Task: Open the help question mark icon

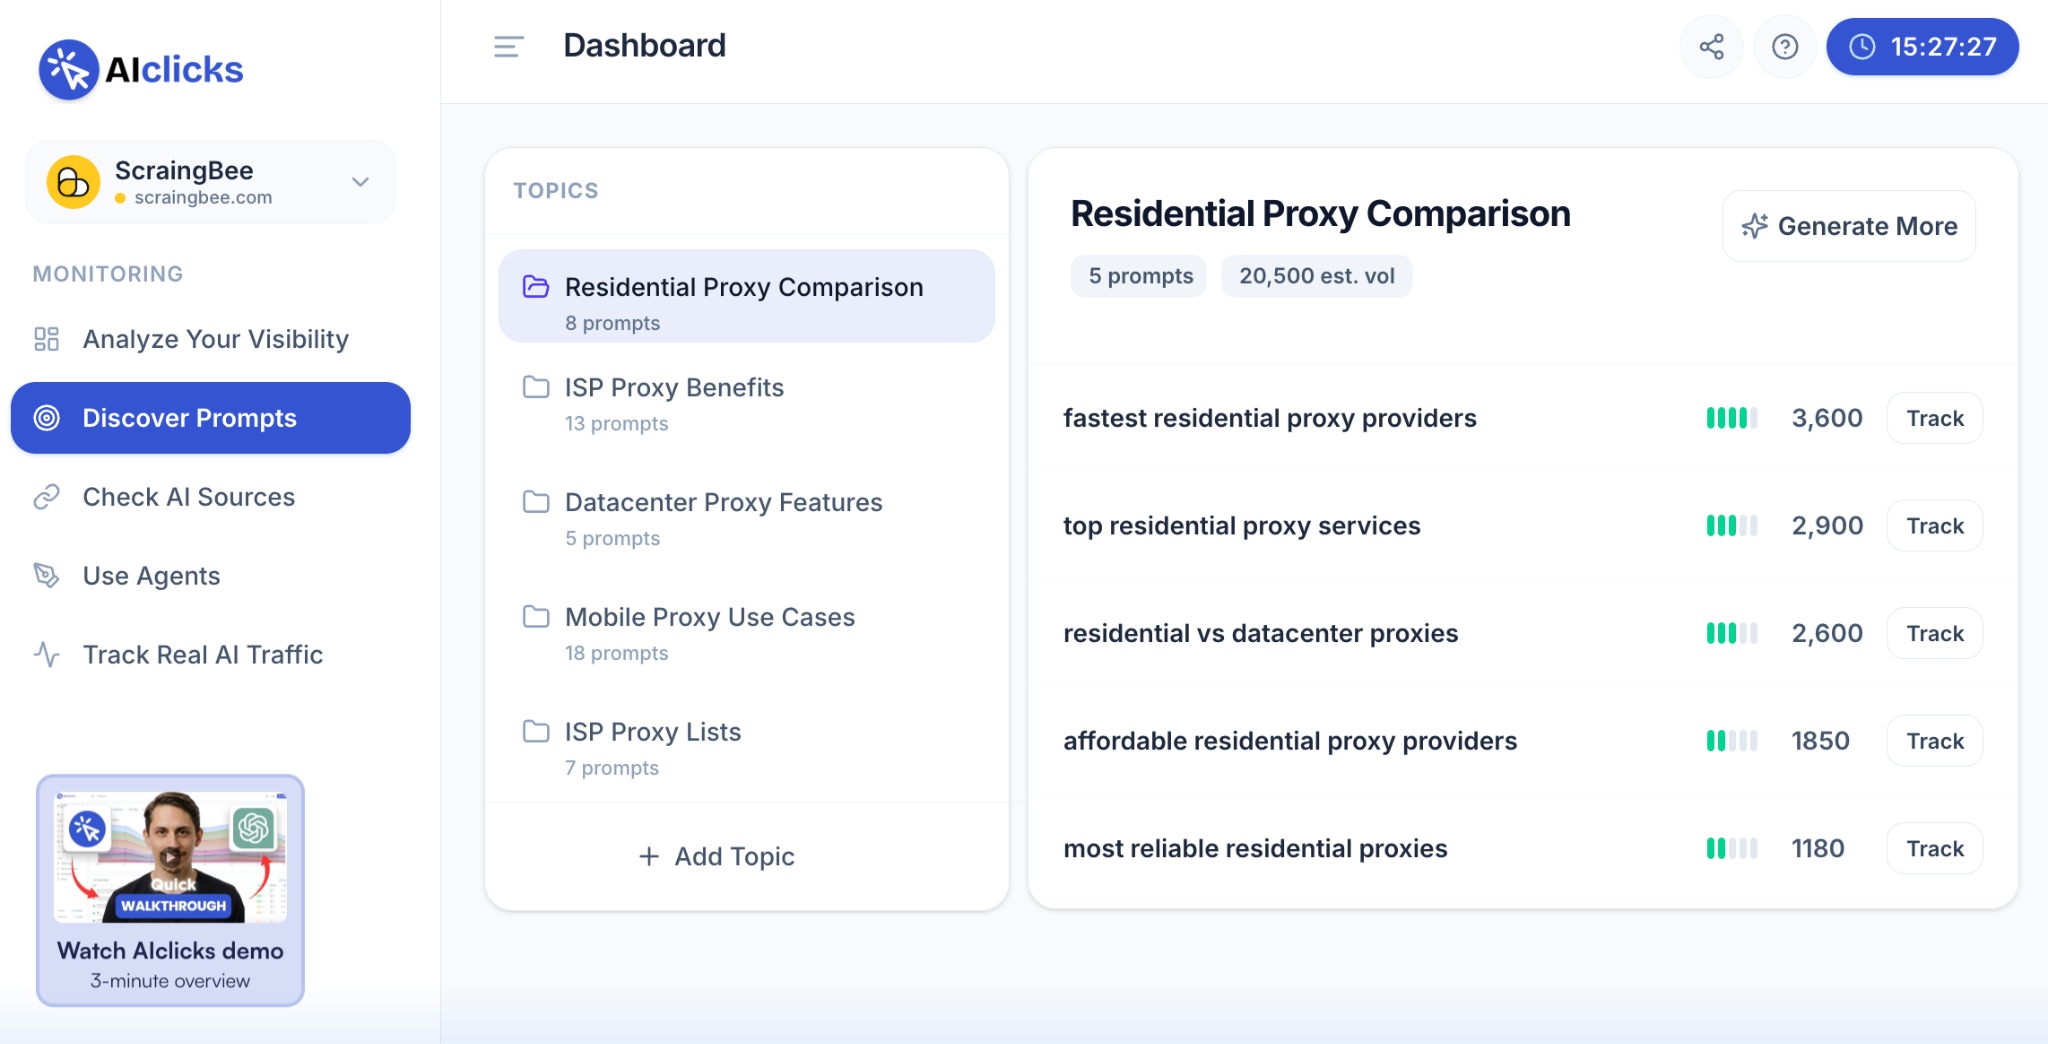Action: [x=1784, y=47]
